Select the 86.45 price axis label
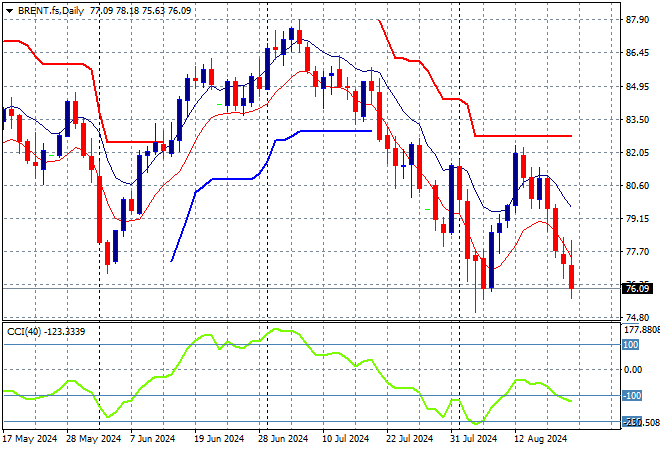 click(637, 53)
